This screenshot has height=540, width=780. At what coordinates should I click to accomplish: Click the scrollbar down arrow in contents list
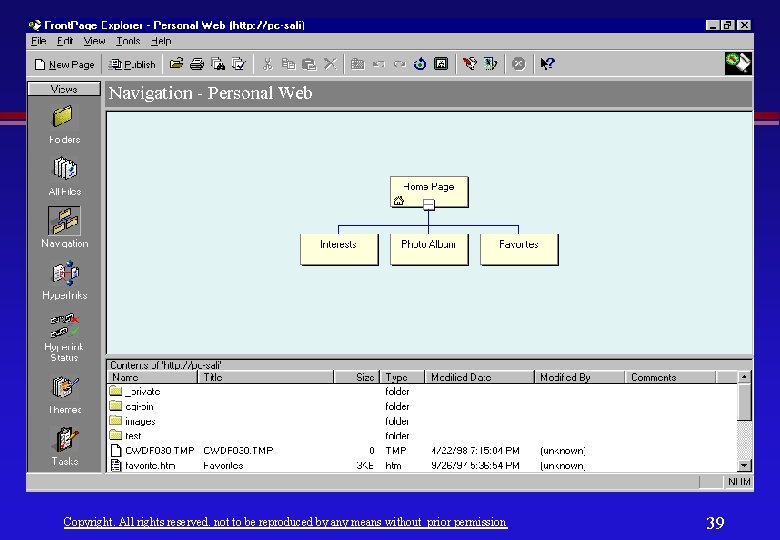744,465
